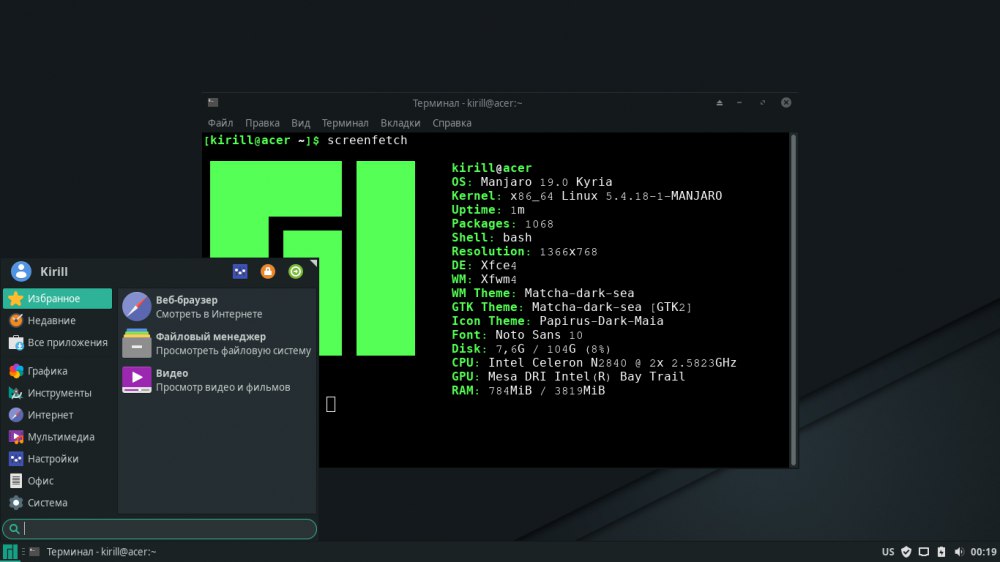Launch the Видео player entry
Image resolution: width=1000 pixels, height=562 pixels.
(x=217, y=380)
